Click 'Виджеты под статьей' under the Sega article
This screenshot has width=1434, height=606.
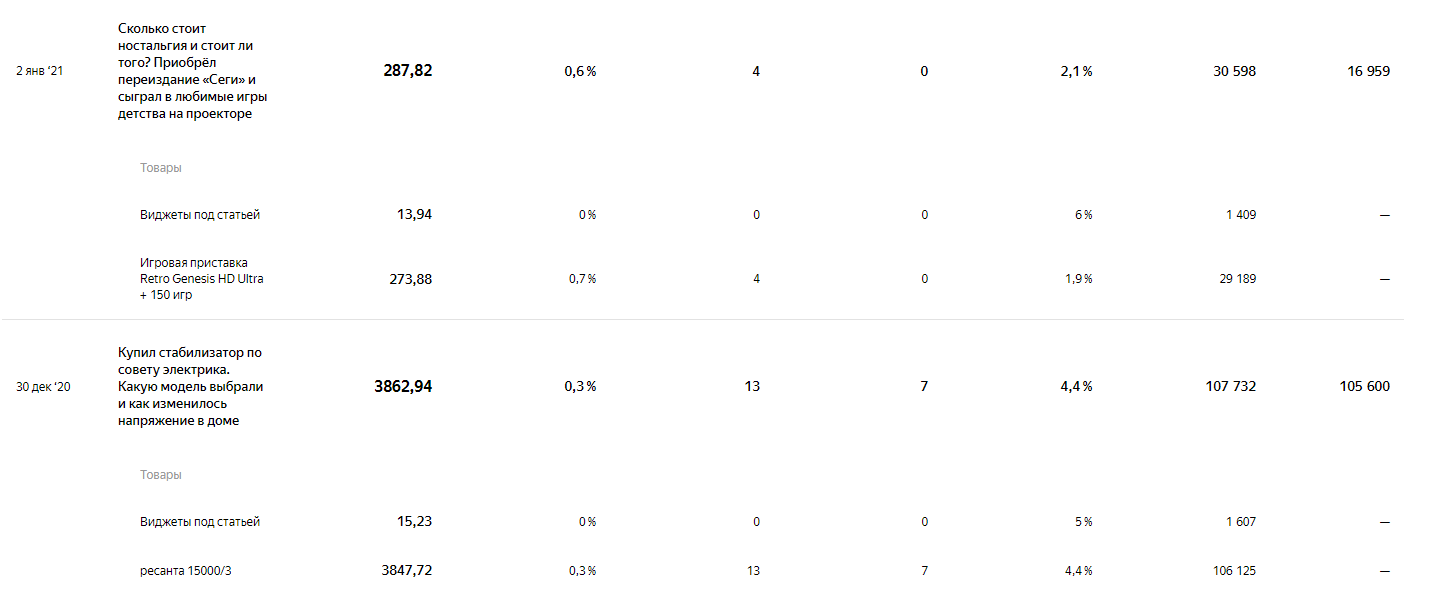tap(200, 215)
